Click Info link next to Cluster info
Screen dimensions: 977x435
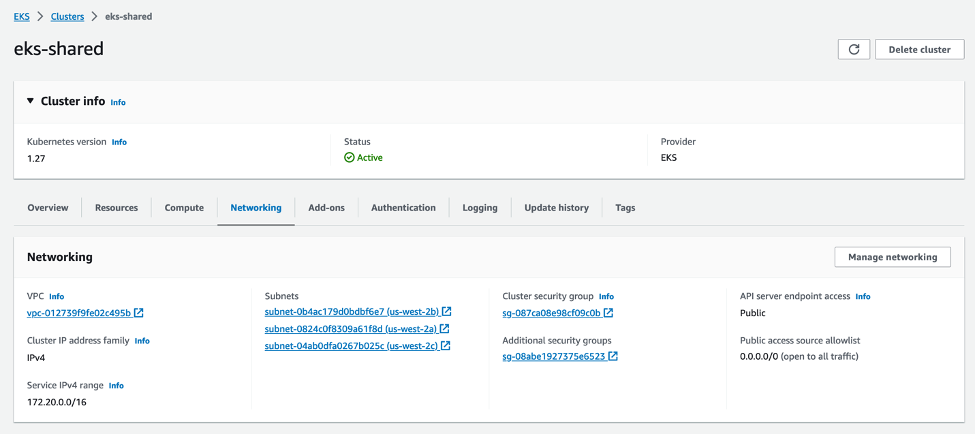tap(118, 102)
